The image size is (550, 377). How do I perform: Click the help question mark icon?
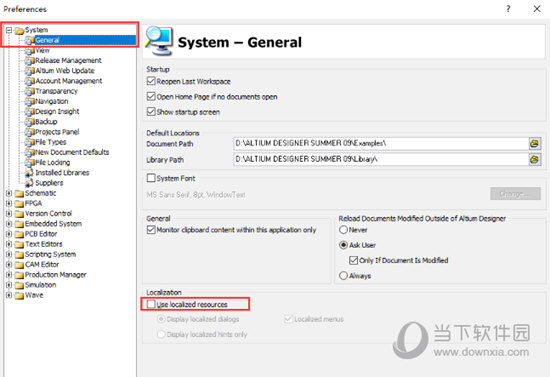tap(508, 9)
